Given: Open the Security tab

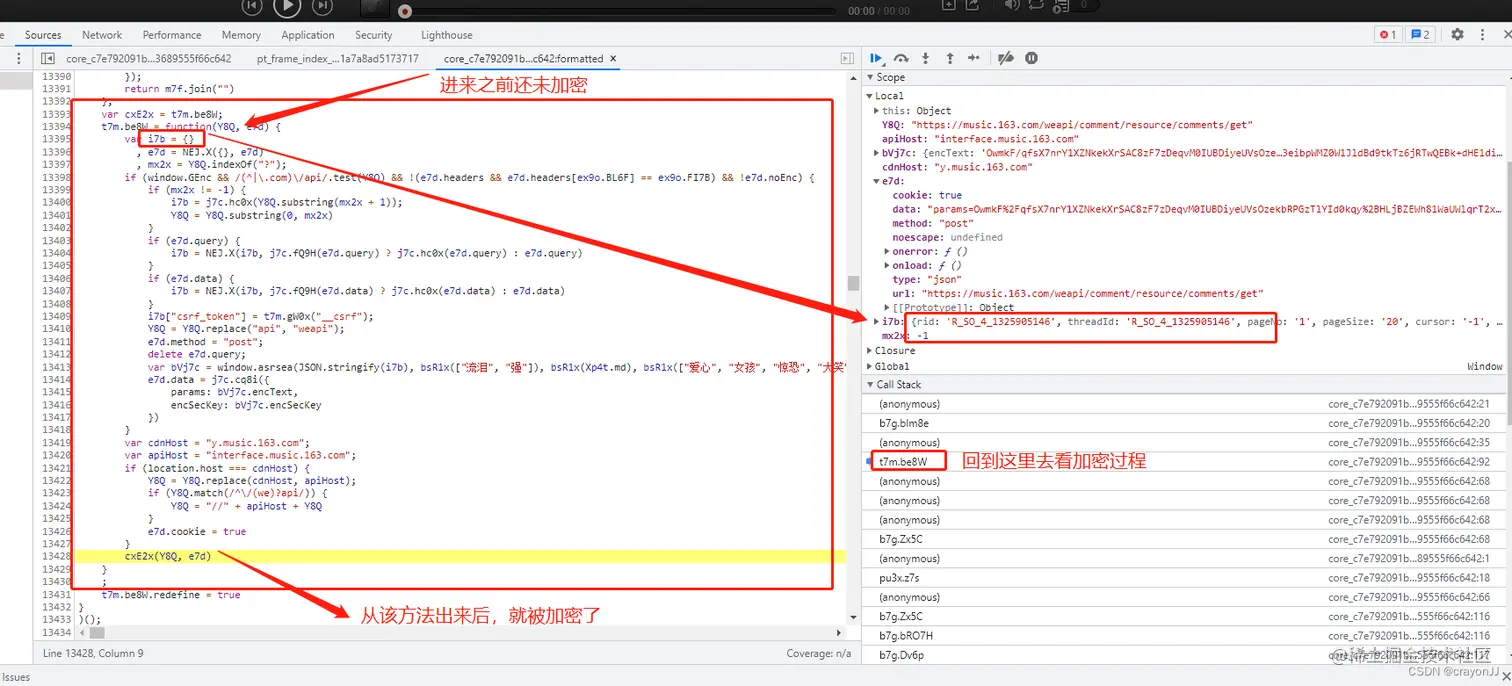Looking at the screenshot, I should click(374, 34).
